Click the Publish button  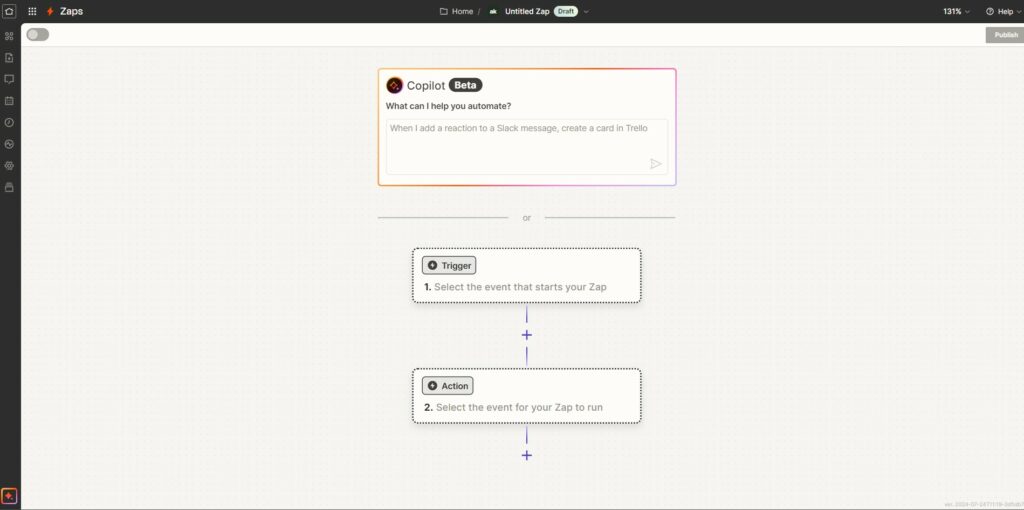pyautogui.click(x=1004, y=35)
